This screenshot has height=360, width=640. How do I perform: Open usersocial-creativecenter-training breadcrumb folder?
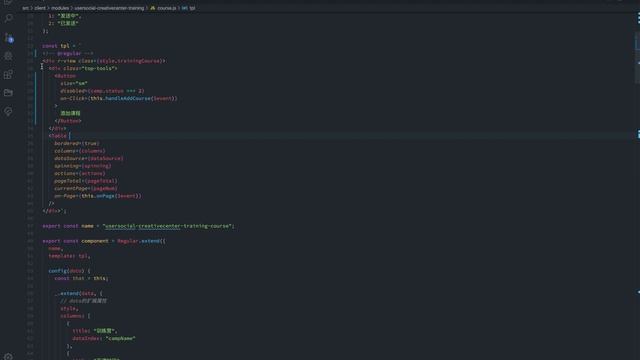109,8
